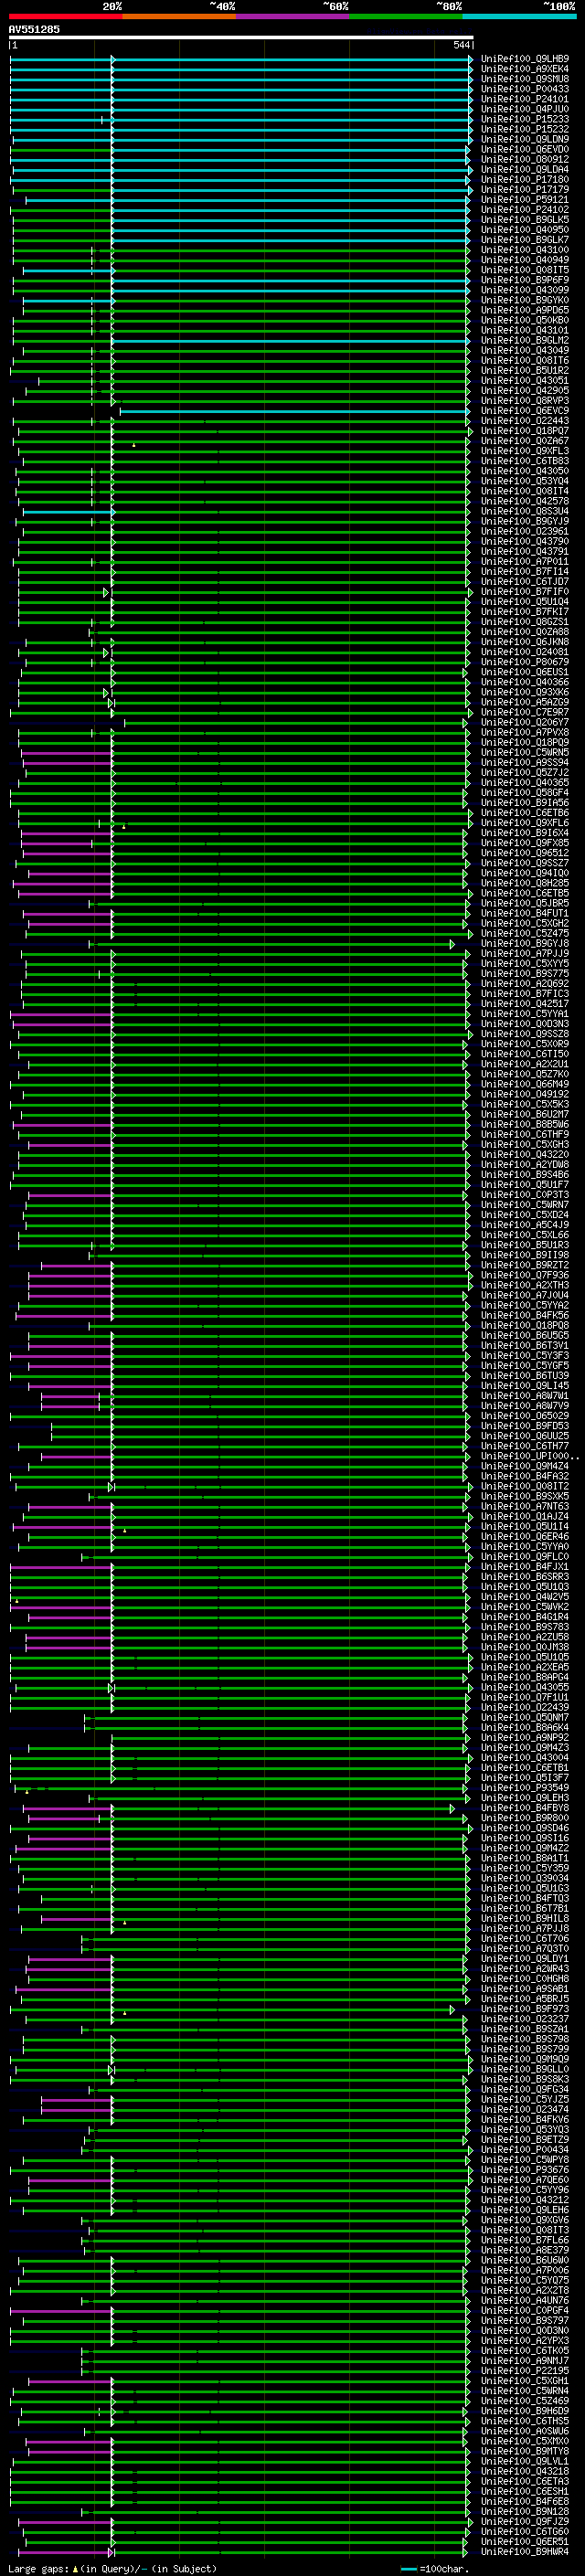Select the UniRef100_P80679 label
Viewport: 585px width, 2576px height.
click(525, 662)
